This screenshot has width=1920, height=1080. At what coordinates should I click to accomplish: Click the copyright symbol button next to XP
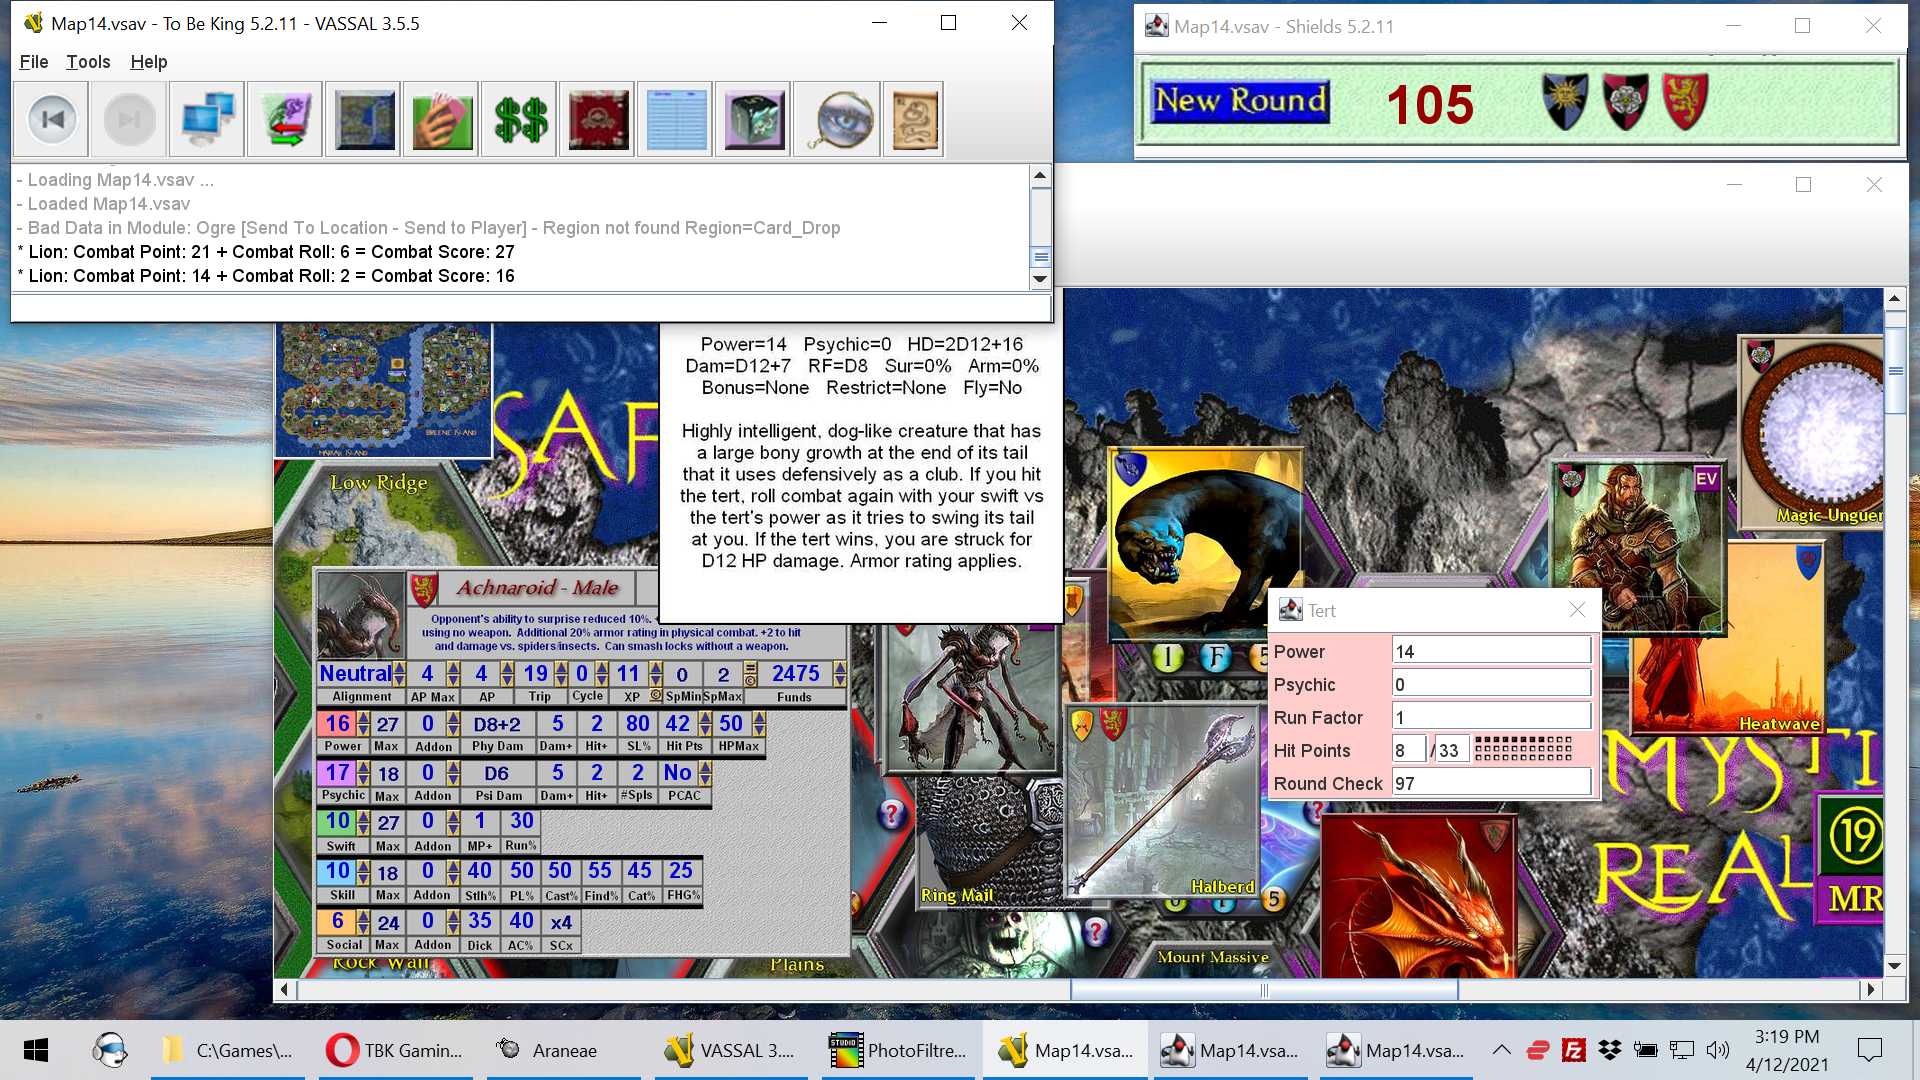tap(656, 695)
